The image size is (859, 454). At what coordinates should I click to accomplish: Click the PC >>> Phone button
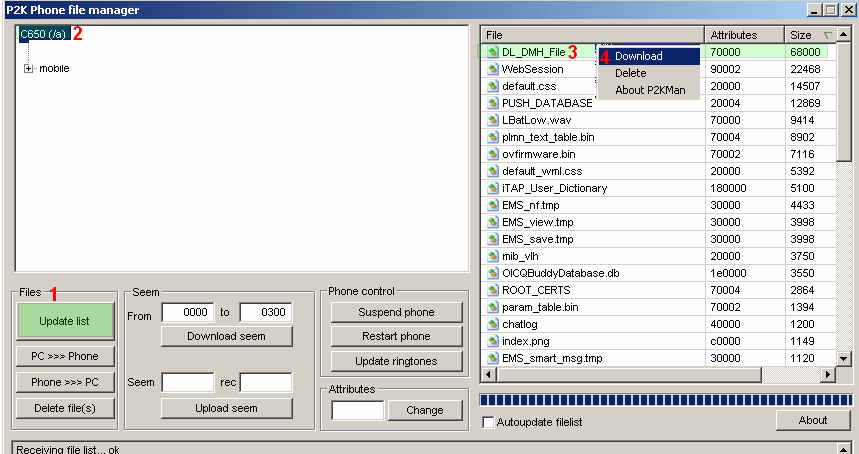(x=65, y=356)
